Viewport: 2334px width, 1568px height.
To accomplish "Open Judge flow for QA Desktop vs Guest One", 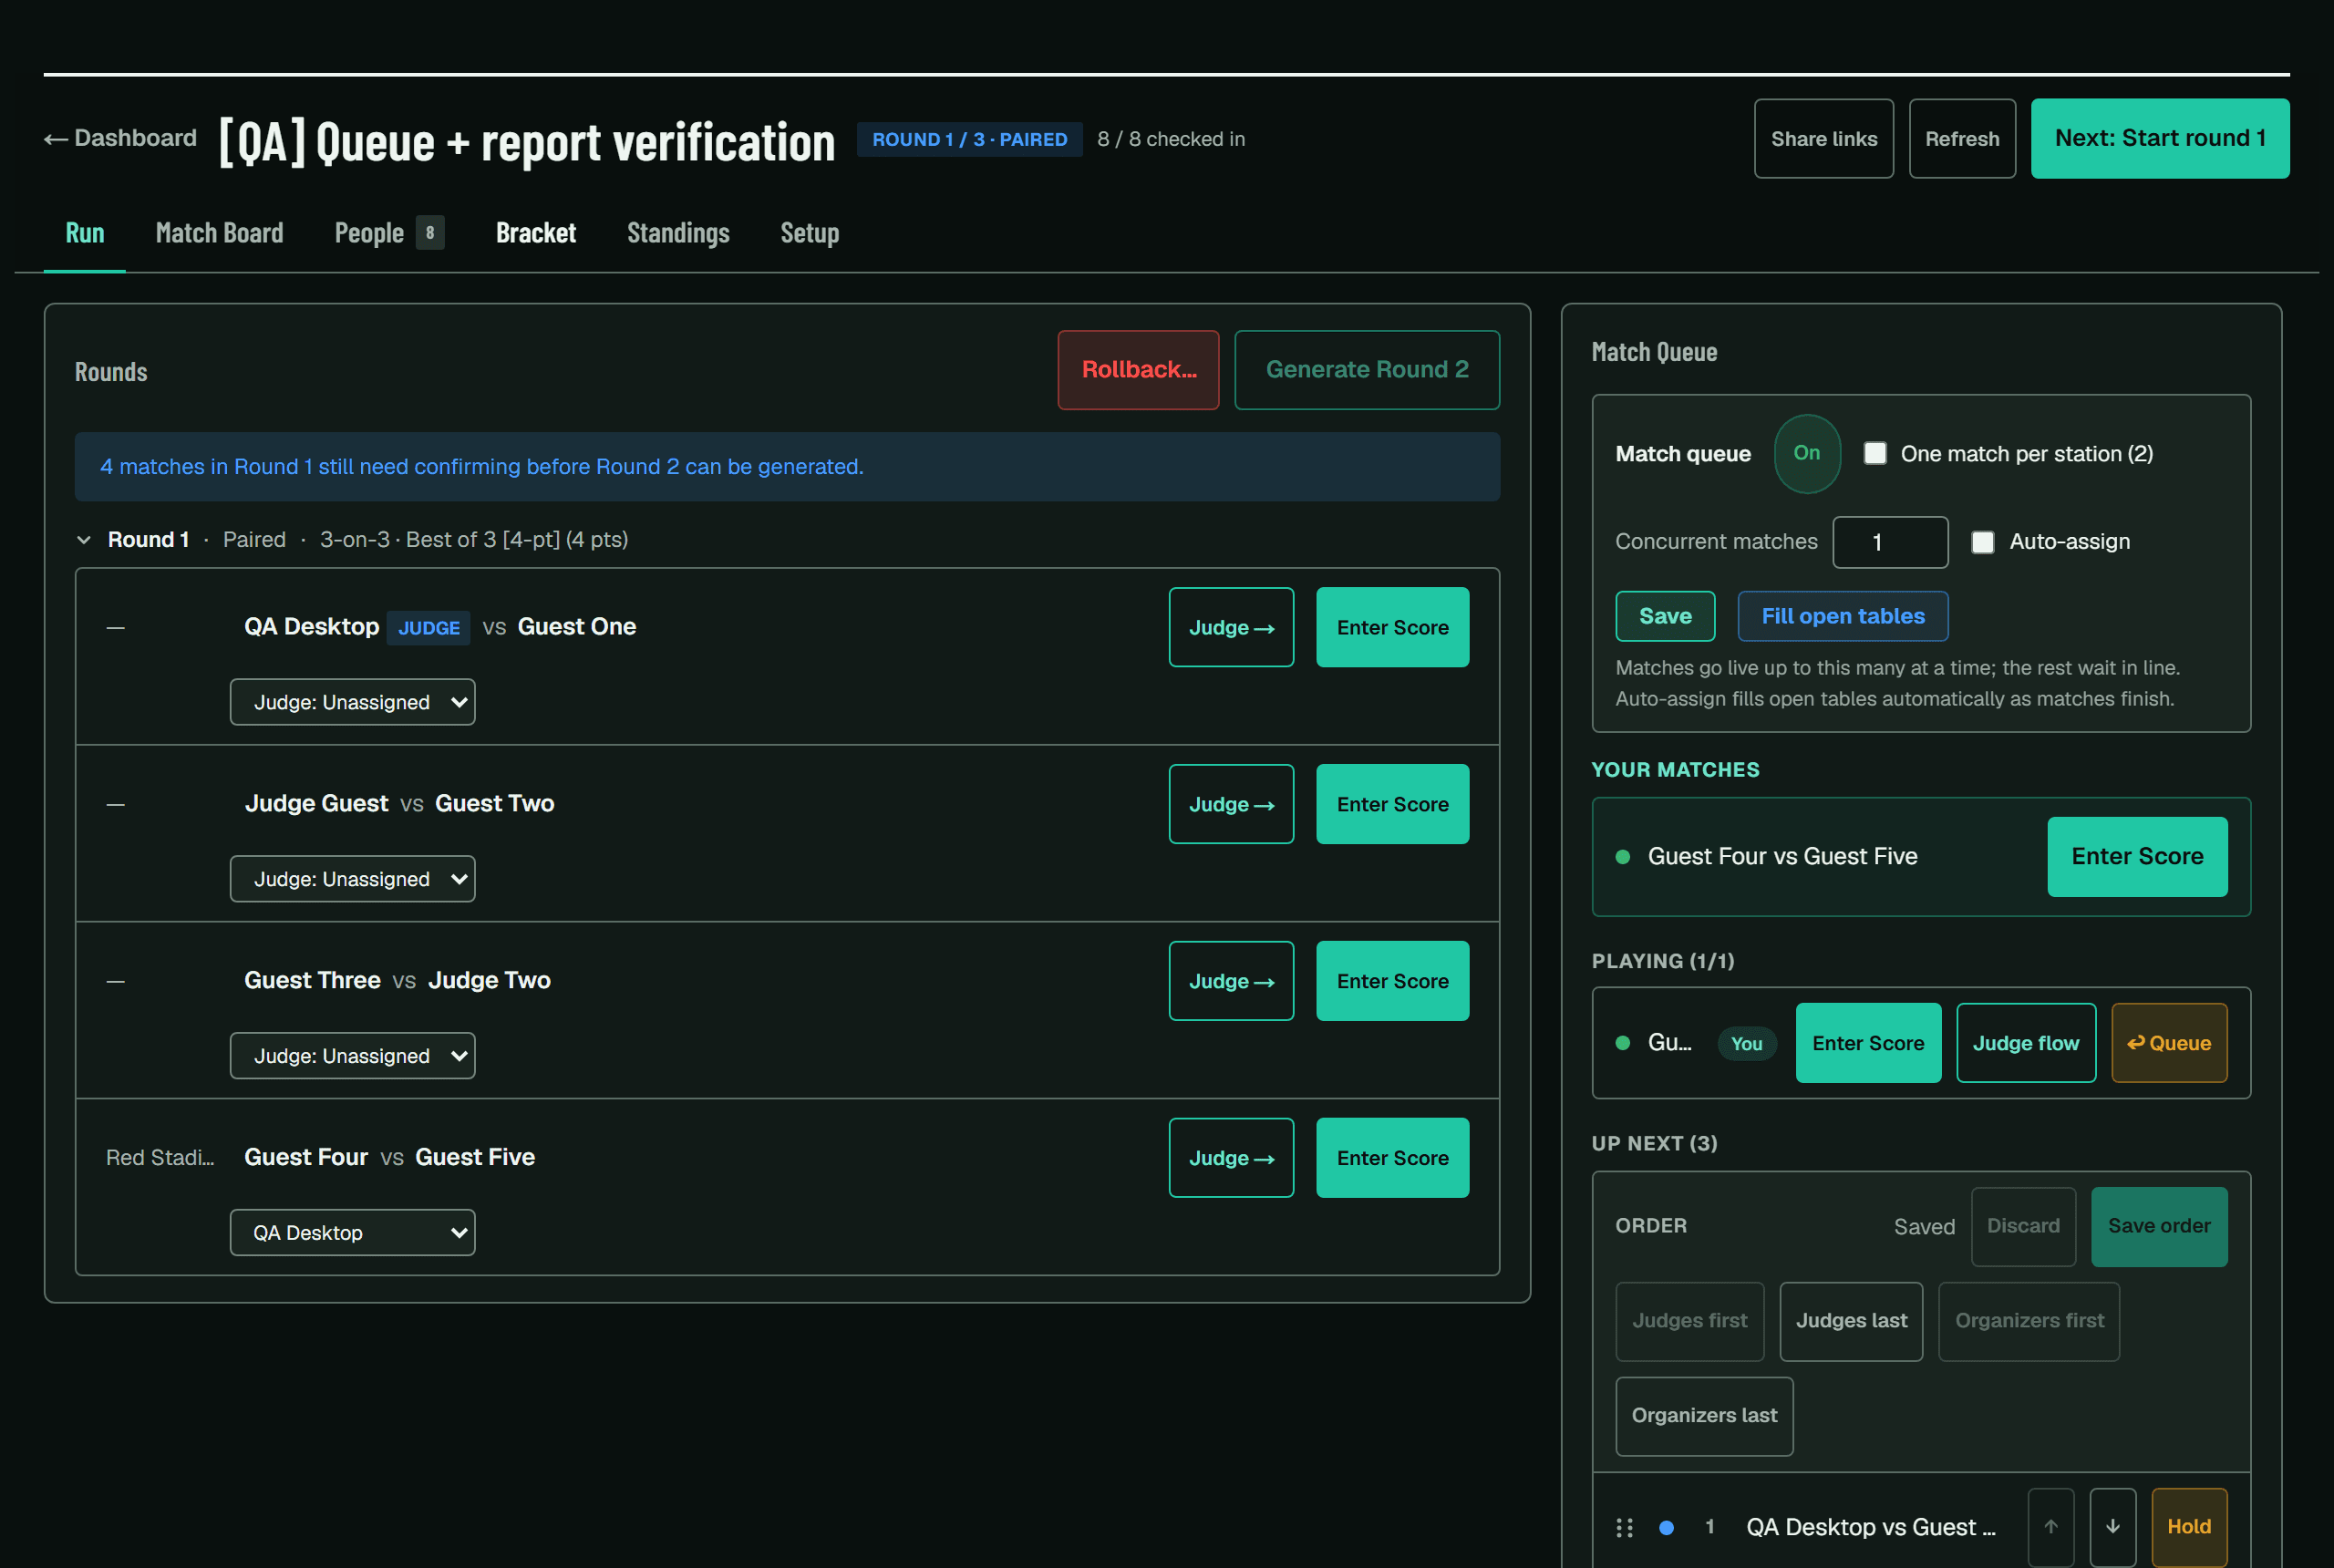I will click(x=1231, y=628).
